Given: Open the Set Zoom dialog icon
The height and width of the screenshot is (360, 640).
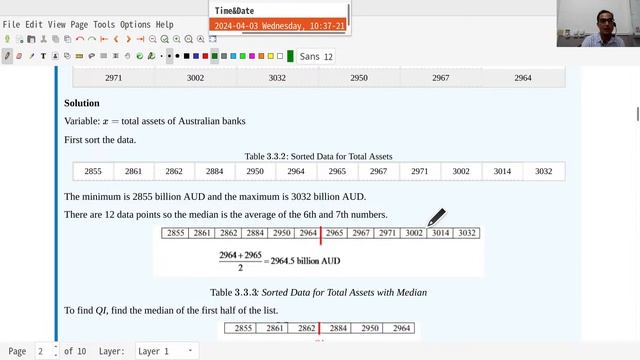Looking at the screenshot, I should [x=201, y=39].
